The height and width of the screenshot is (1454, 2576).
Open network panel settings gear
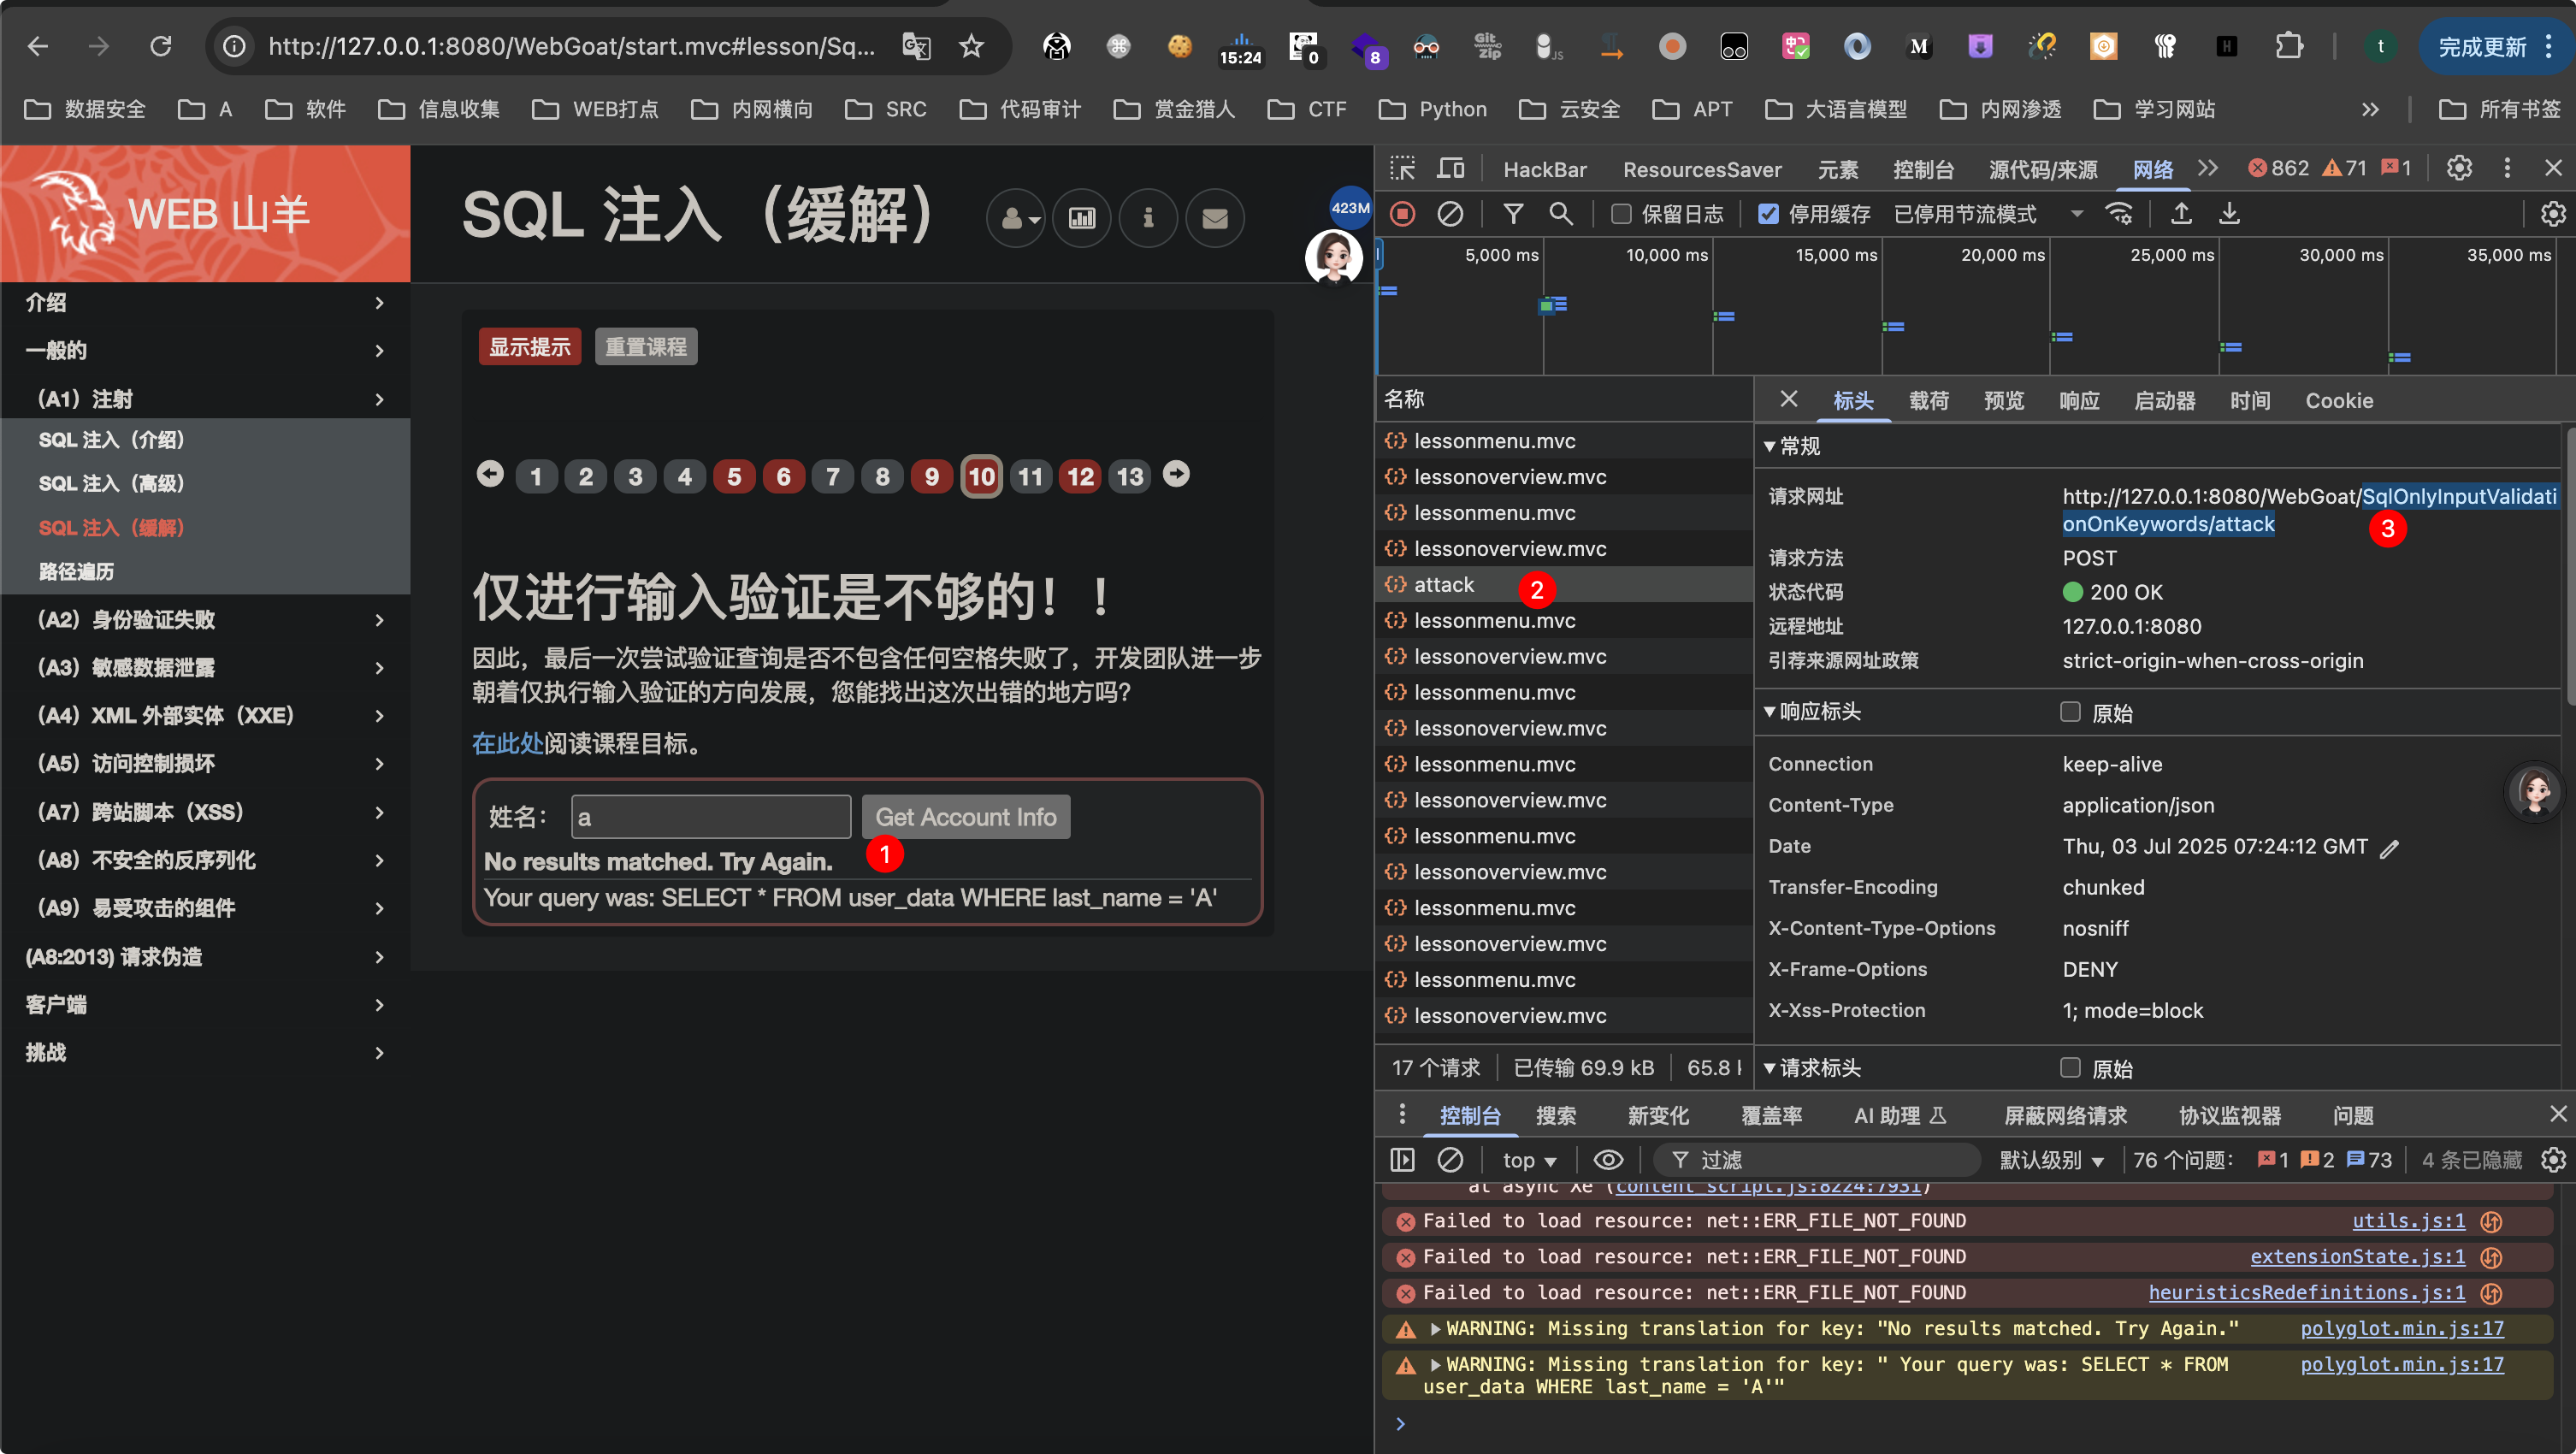(x=2553, y=213)
